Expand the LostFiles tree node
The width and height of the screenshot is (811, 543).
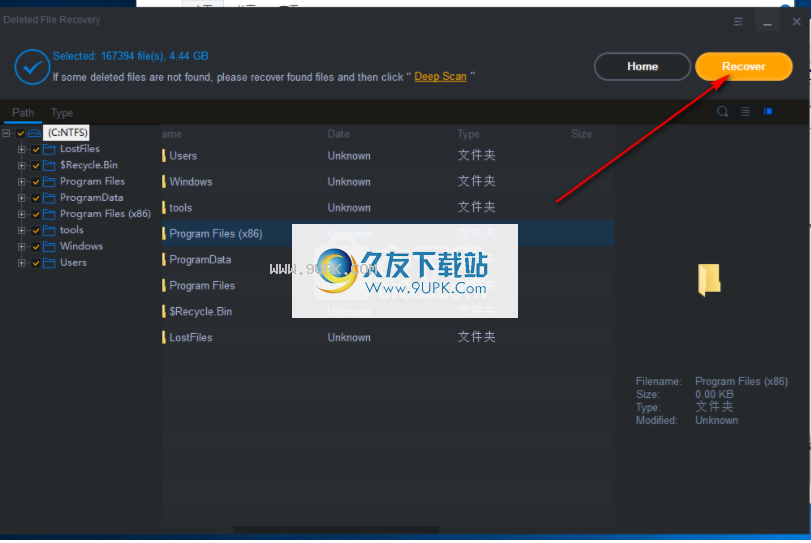(21, 149)
